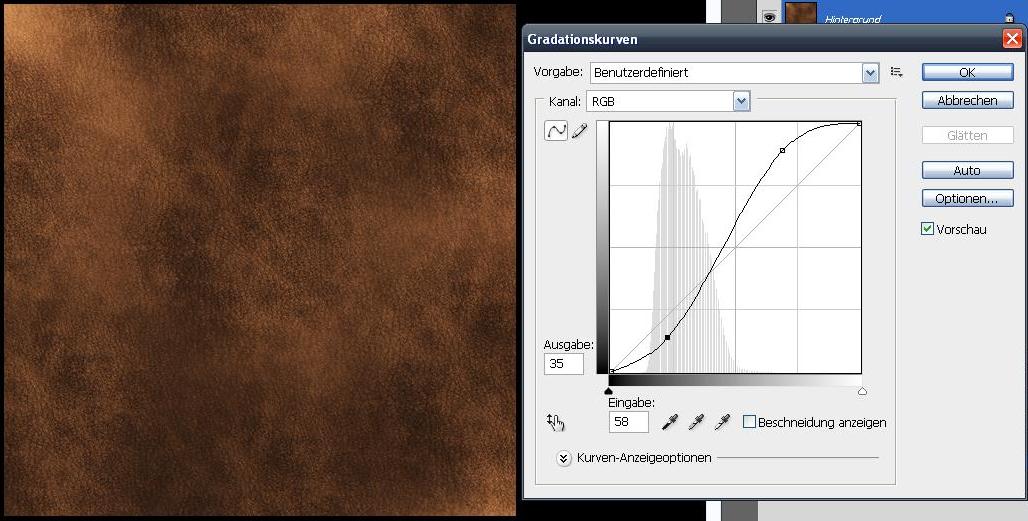Click the Abbrechen button
1028x521 pixels.
[967, 100]
